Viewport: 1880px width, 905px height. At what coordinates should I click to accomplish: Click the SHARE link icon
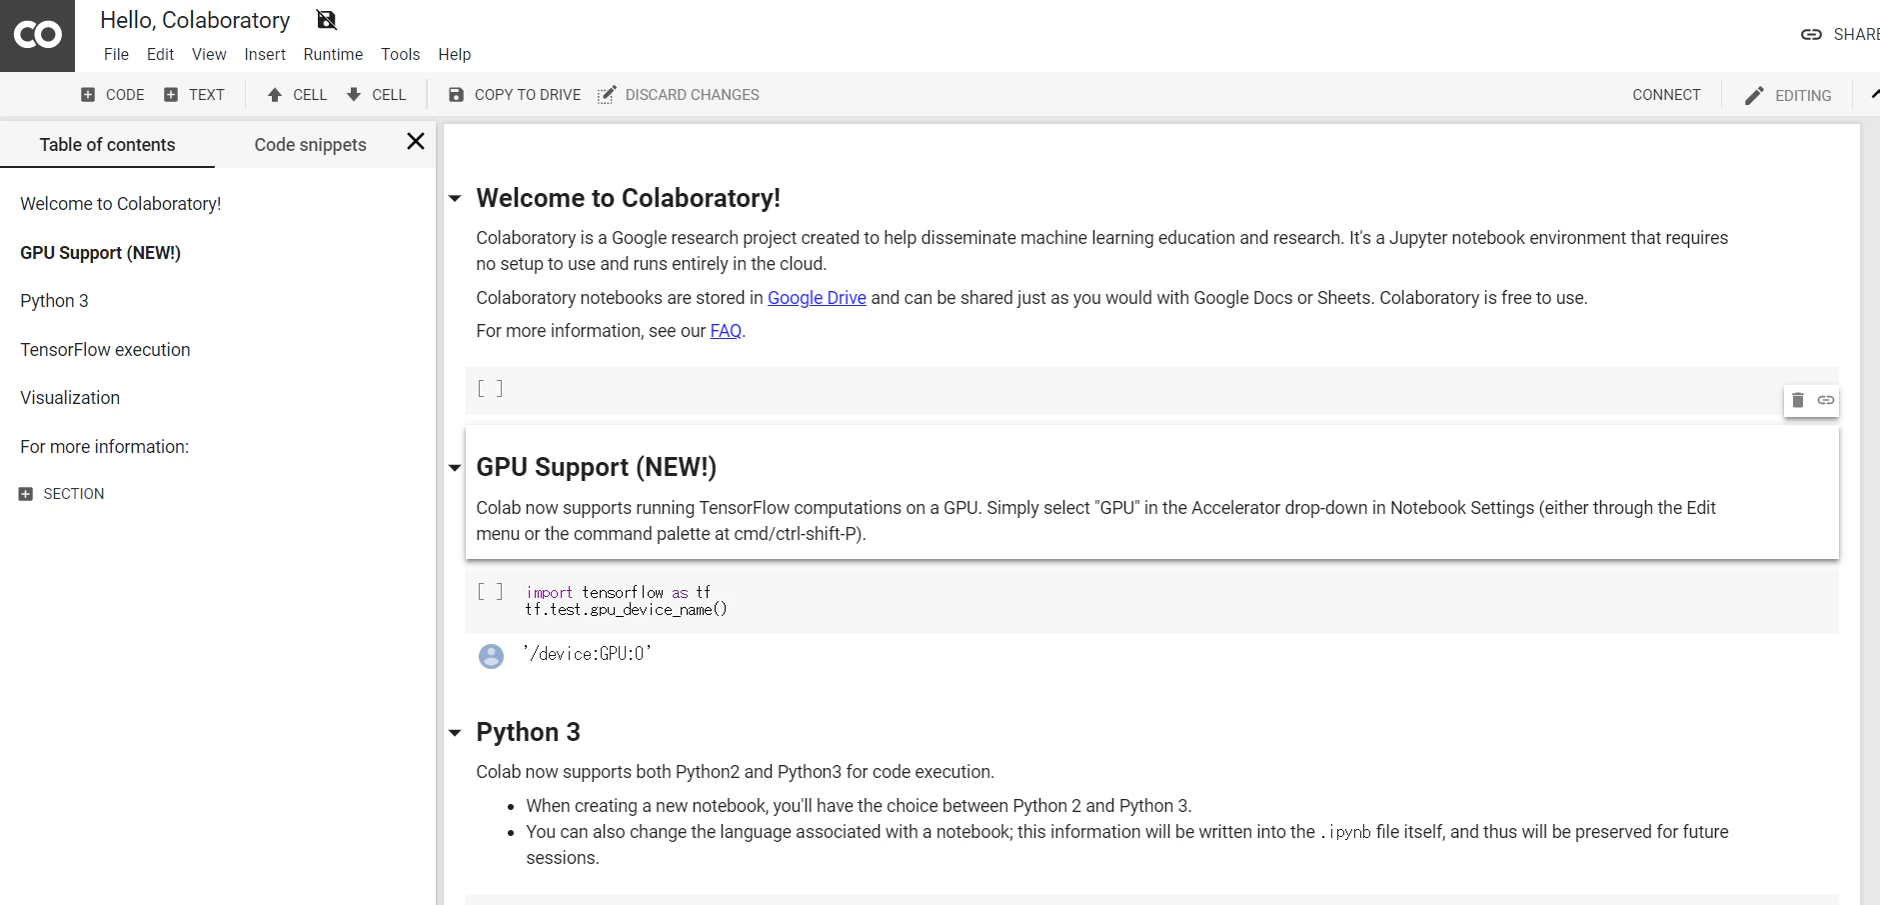[x=1811, y=34]
